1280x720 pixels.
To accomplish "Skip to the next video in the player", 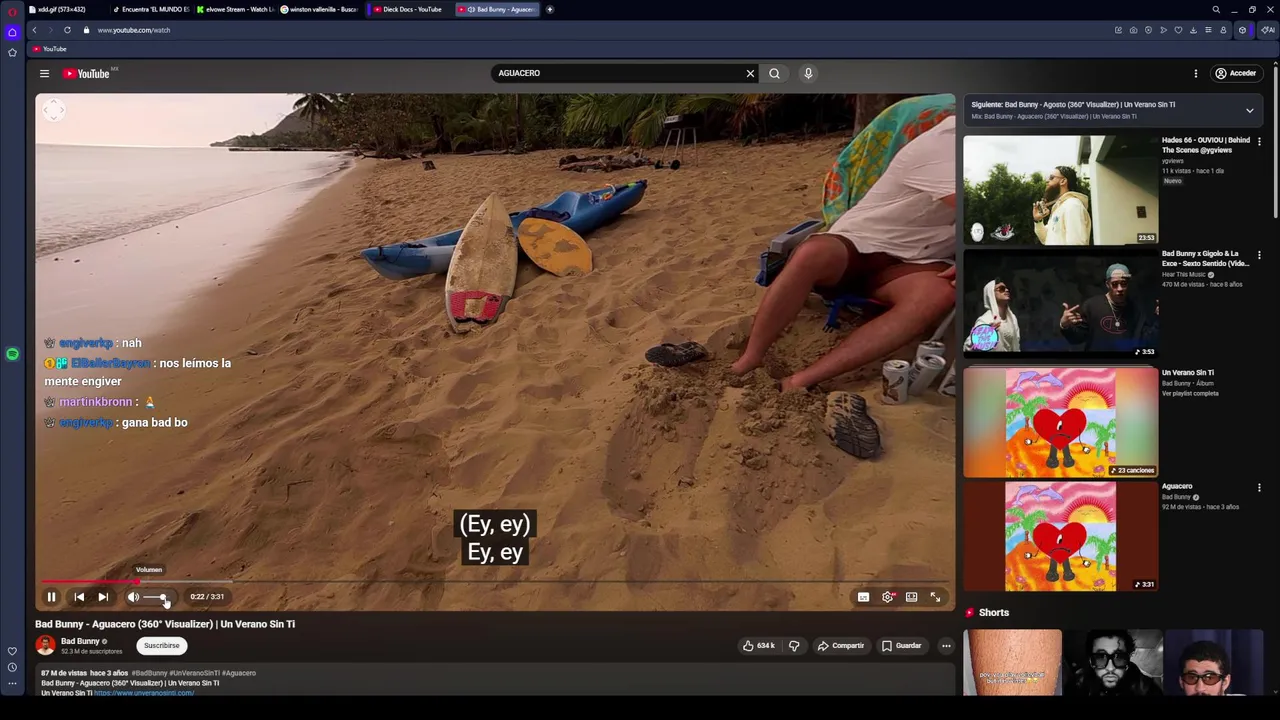I will point(103,597).
